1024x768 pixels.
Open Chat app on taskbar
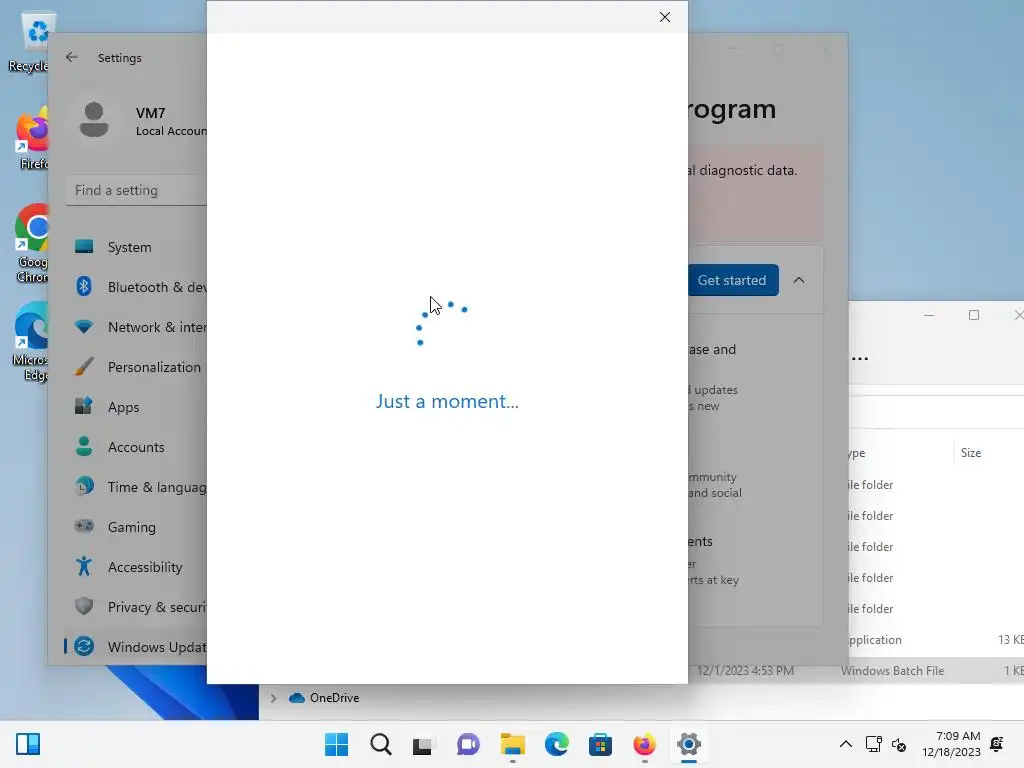tap(468, 744)
